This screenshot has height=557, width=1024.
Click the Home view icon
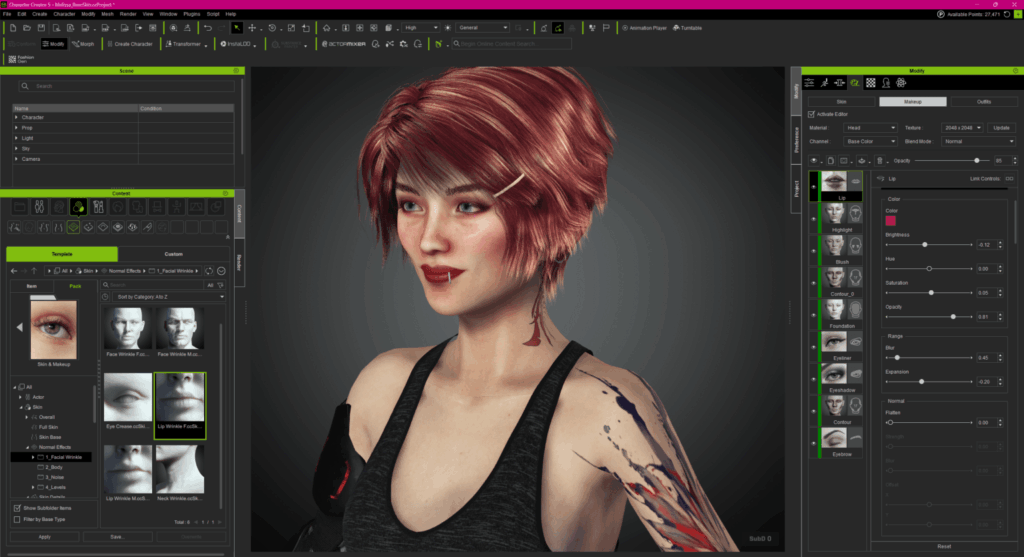coord(327,28)
